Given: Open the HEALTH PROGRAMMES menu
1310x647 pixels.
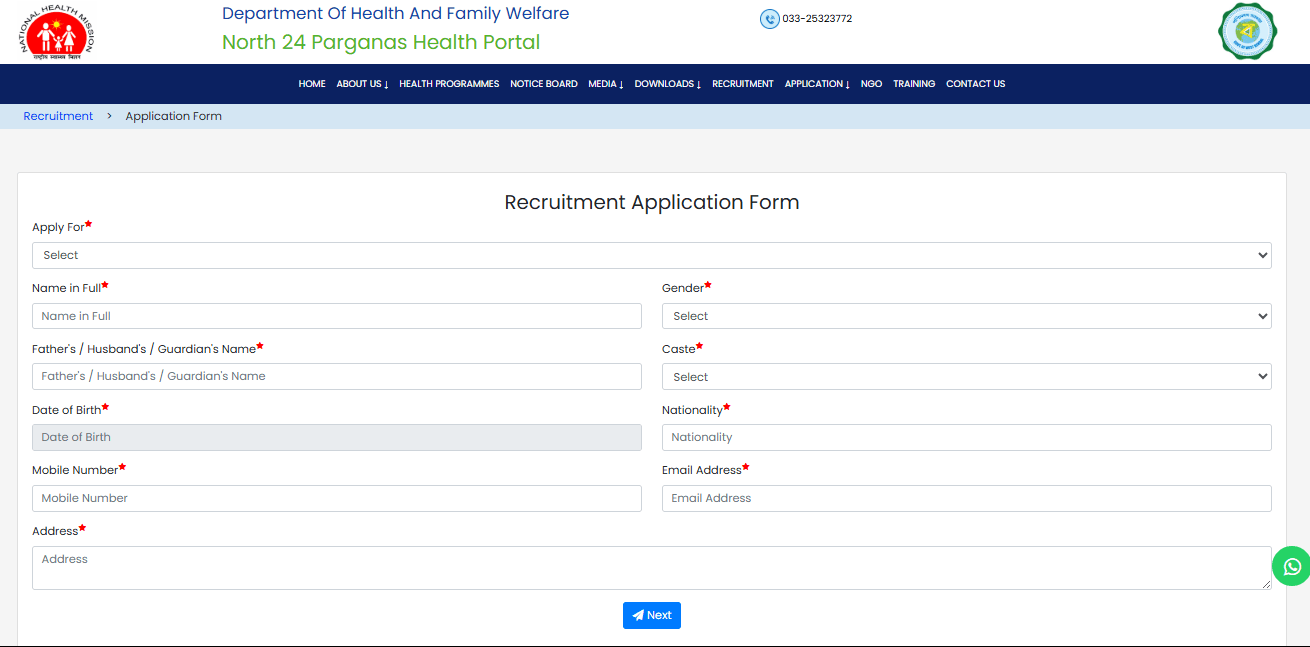Looking at the screenshot, I should click(449, 84).
